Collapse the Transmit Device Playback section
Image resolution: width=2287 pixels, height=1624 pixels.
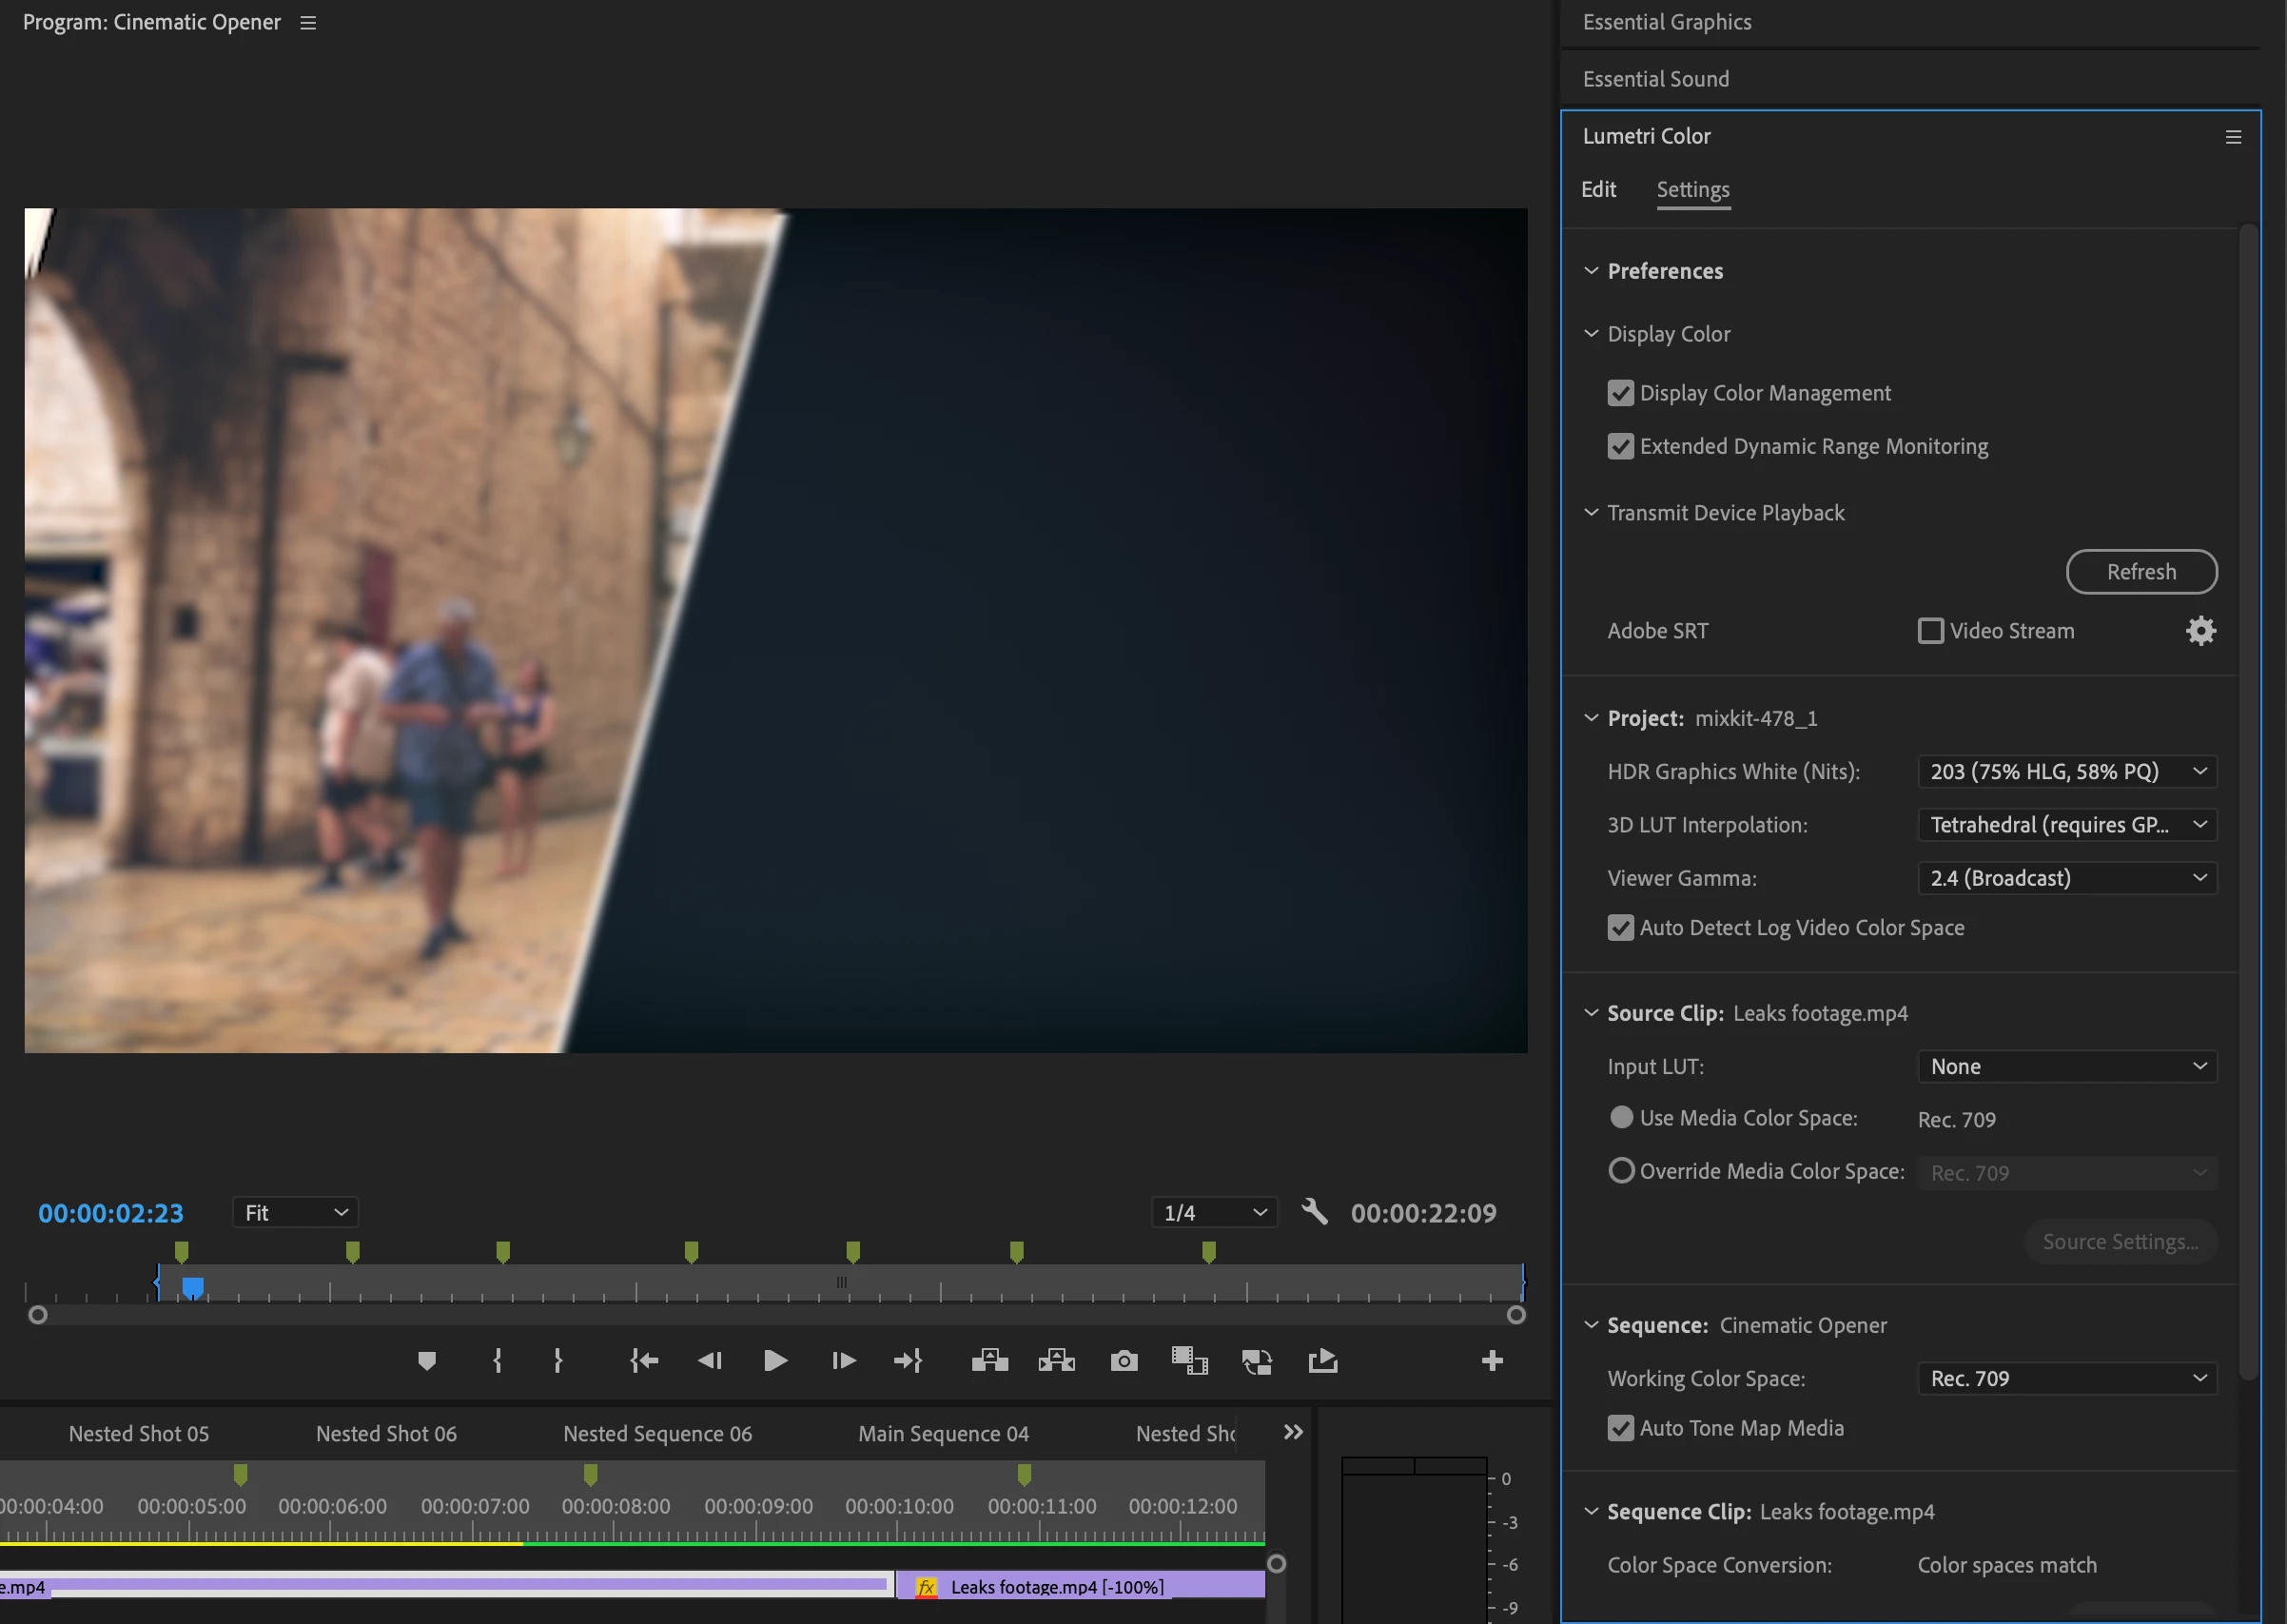[x=1591, y=513]
